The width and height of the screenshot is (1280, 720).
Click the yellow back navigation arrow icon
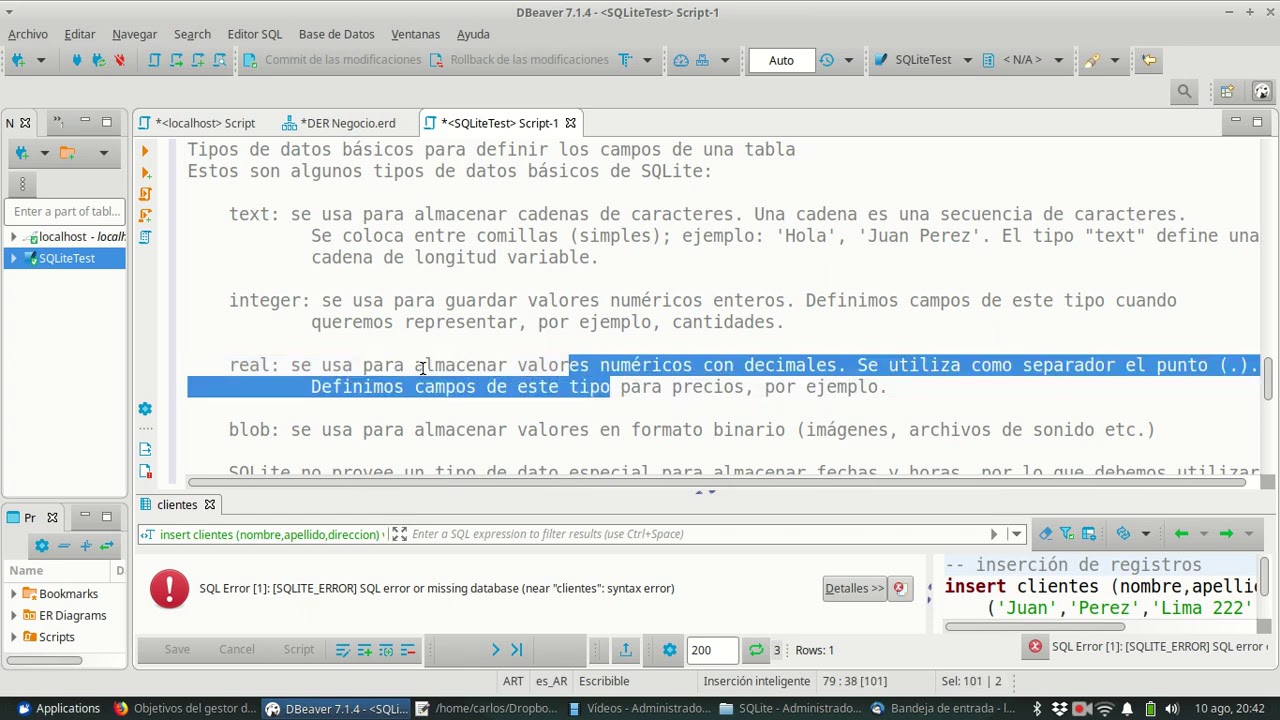pyautogui.click(x=1148, y=60)
